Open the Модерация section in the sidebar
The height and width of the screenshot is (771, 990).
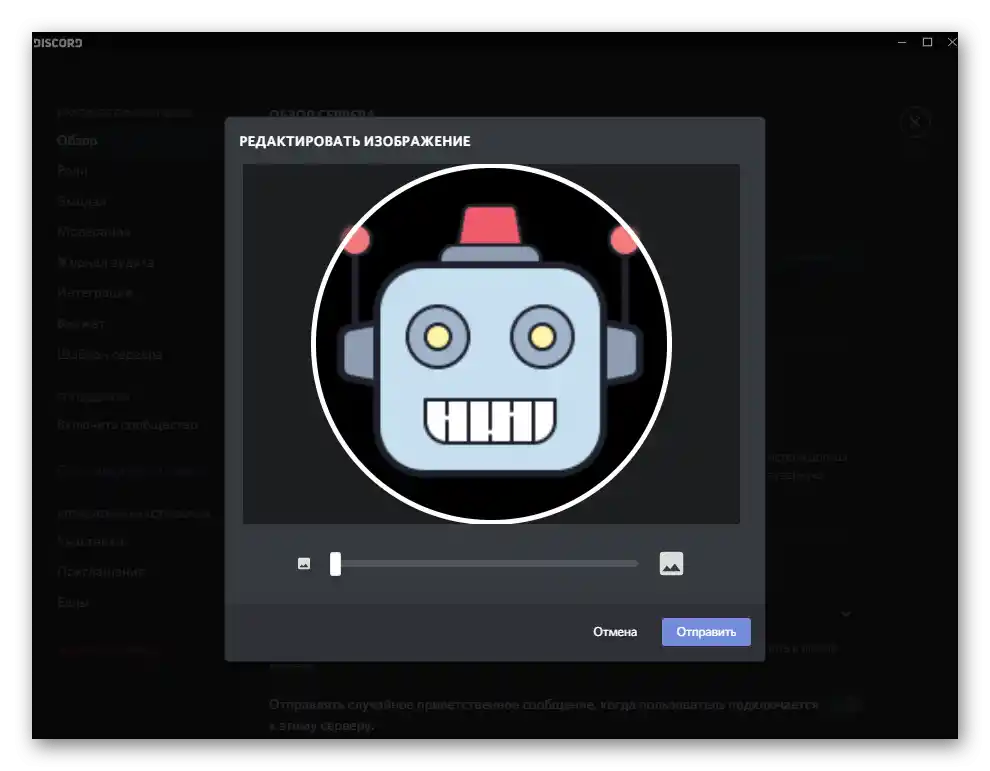[93, 232]
